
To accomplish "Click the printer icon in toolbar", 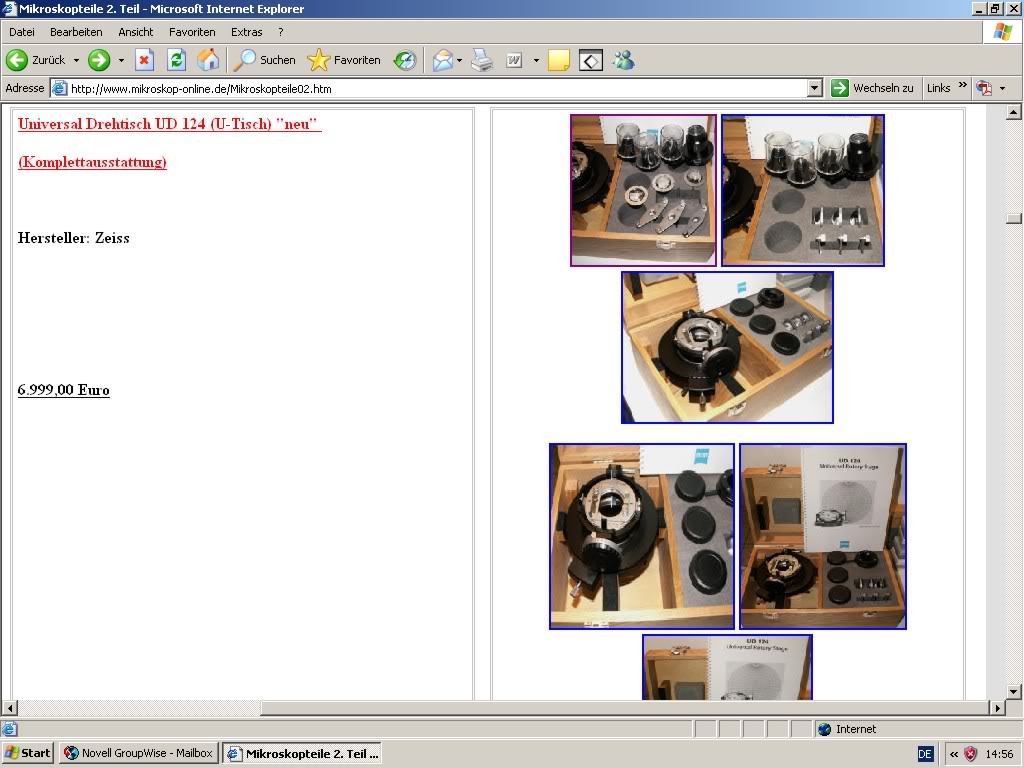I will tap(482, 60).
